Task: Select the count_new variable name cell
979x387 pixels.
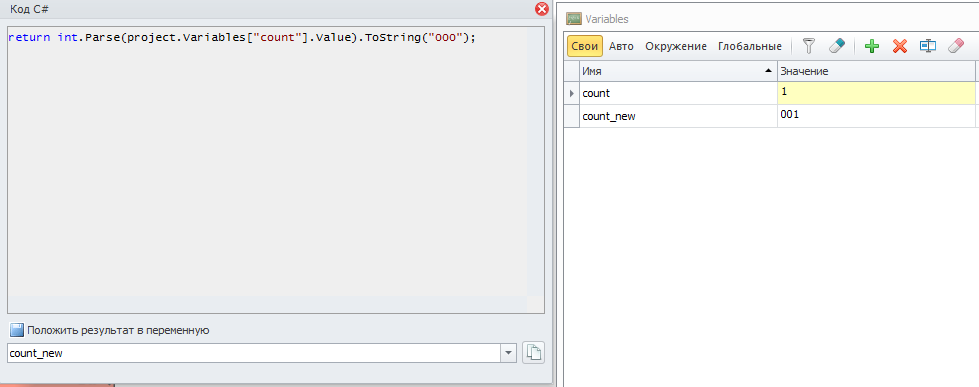Action: pyautogui.click(x=678, y=116)
